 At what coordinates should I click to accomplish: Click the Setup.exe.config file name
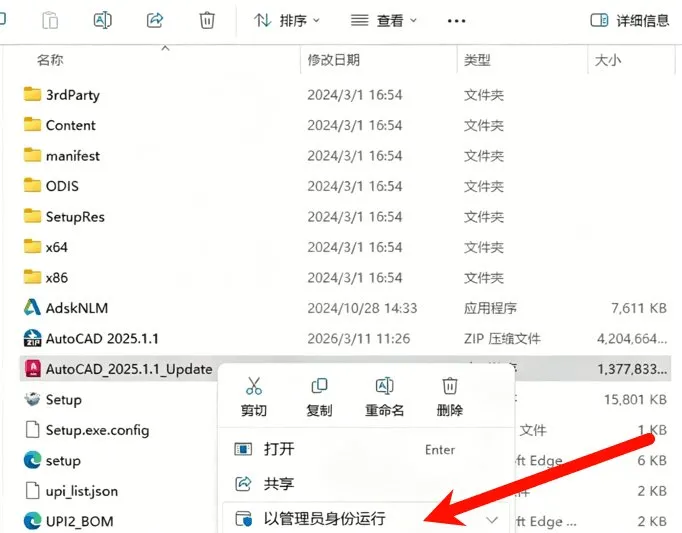coord(97,430)
